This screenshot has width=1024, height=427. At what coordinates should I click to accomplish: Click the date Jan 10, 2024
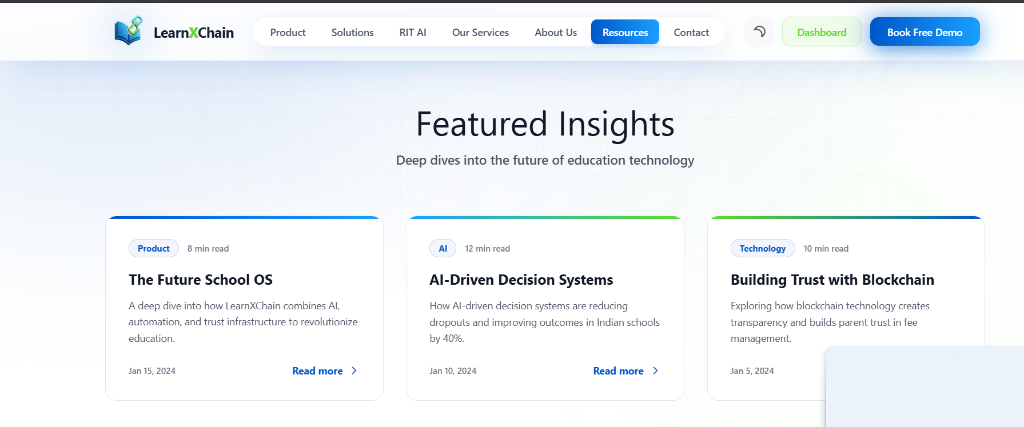453,371
